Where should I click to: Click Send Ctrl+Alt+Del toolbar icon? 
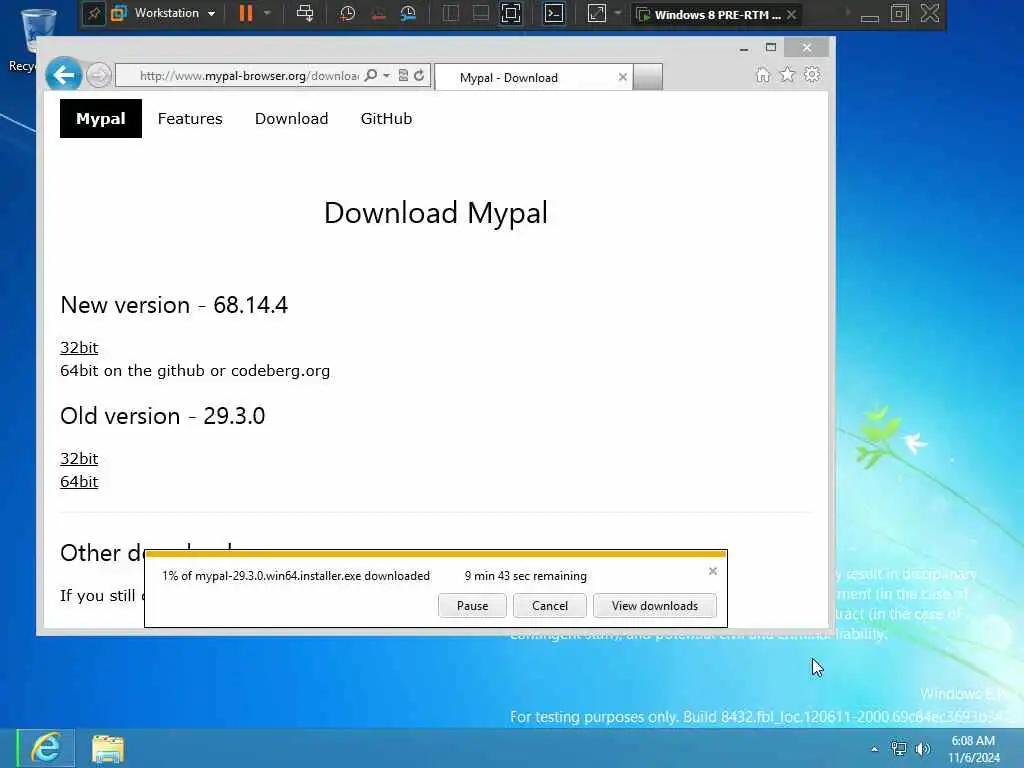pyautogui.click(x=304, y=14)
